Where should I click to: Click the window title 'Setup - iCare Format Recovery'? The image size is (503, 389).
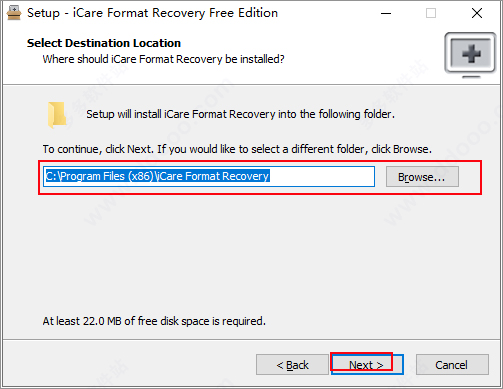coord(152,13)
